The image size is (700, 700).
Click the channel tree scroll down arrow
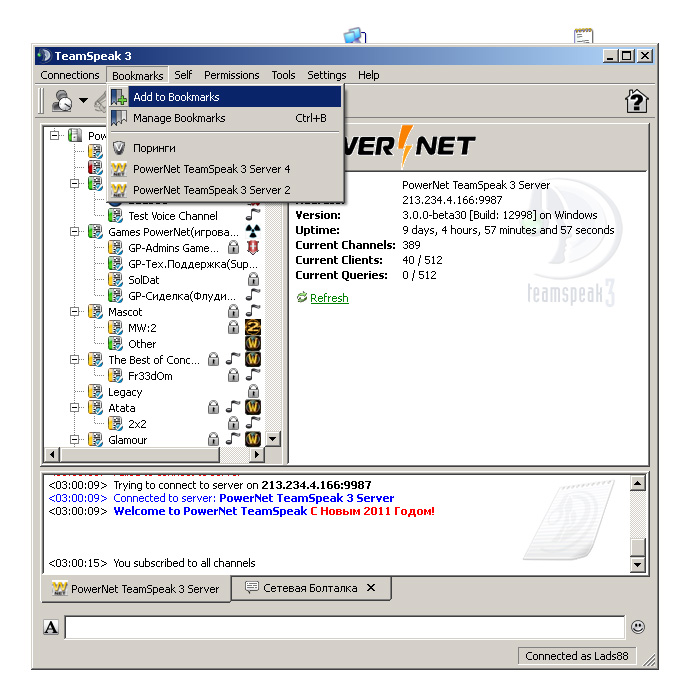point(273,438)
